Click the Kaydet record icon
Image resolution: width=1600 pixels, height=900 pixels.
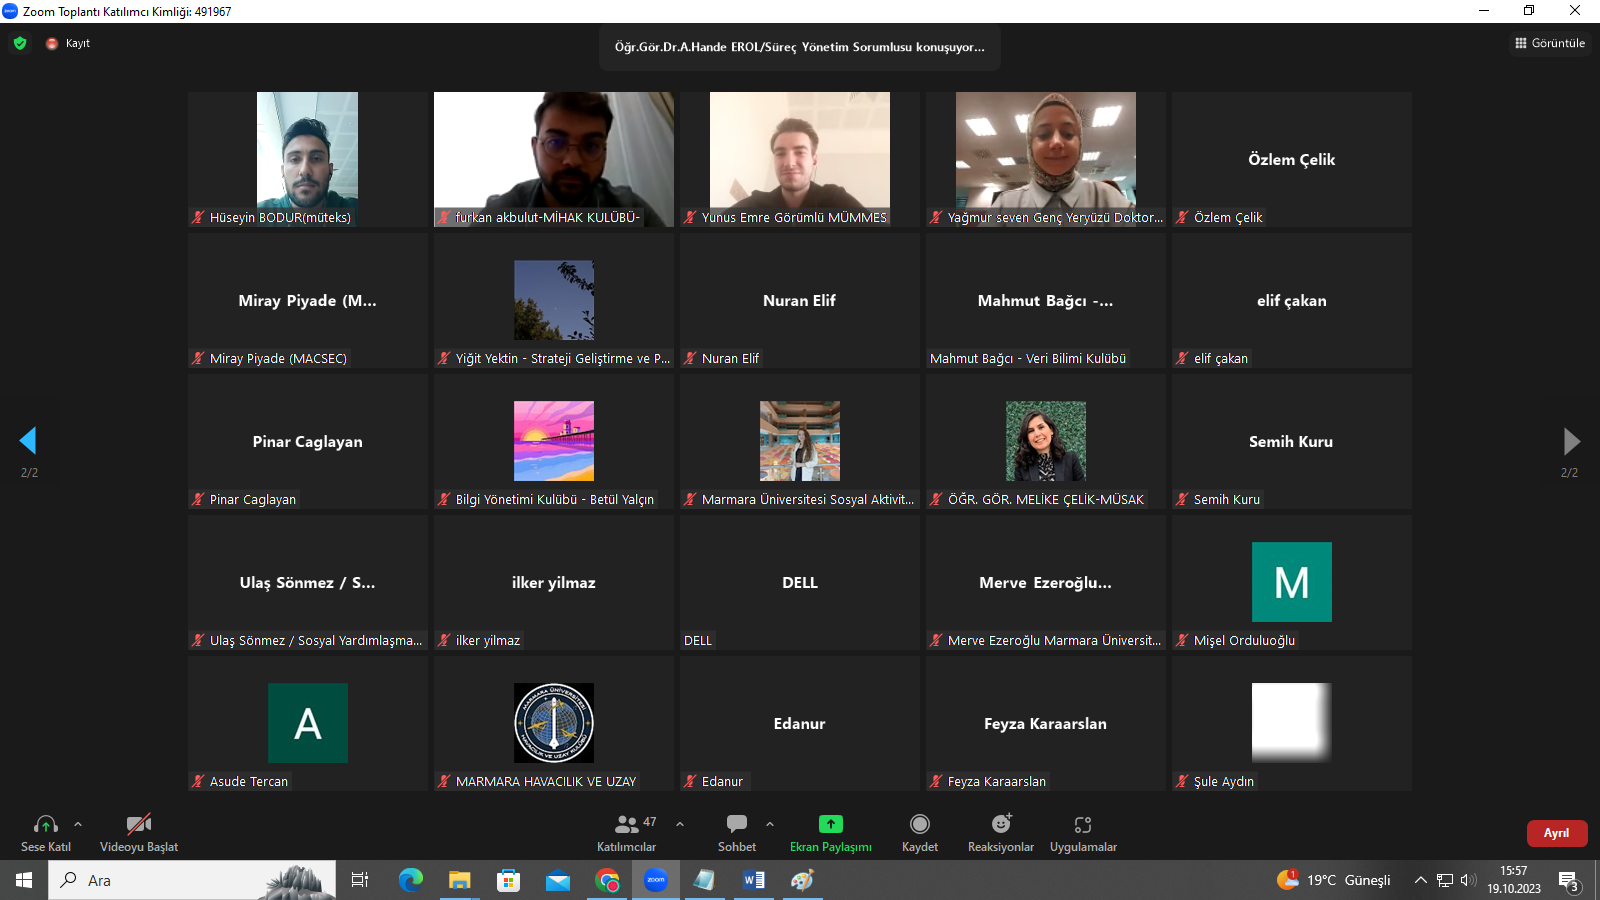(x=919, y=825)
